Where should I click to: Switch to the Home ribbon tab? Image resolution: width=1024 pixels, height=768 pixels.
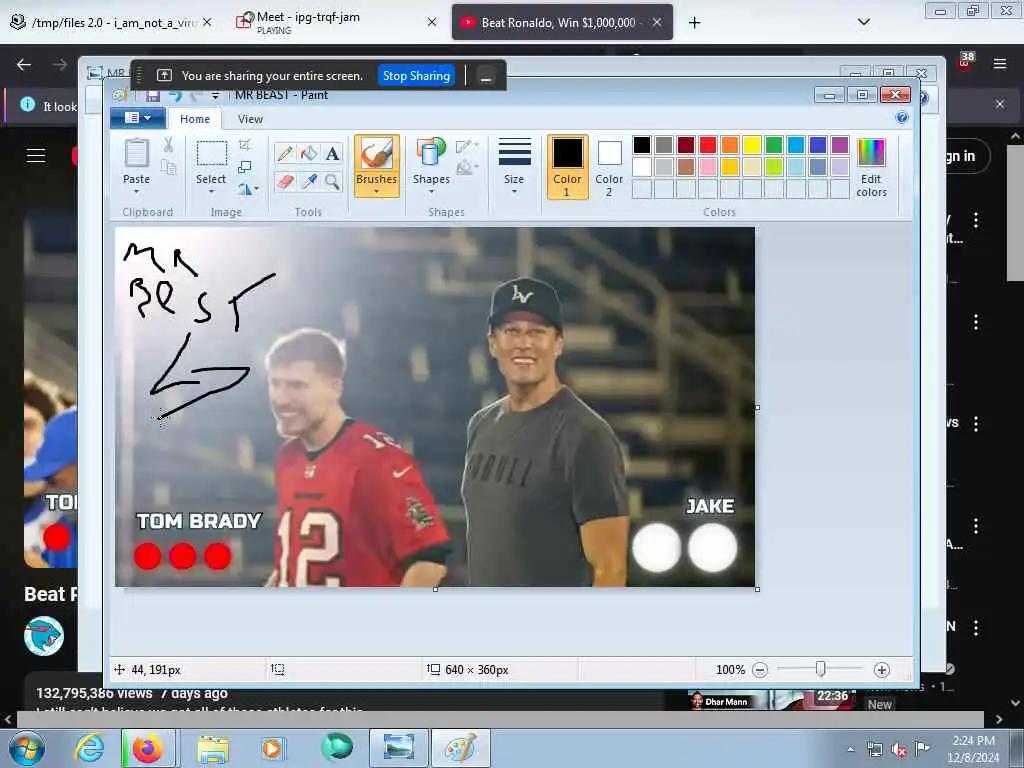point(195,119)
